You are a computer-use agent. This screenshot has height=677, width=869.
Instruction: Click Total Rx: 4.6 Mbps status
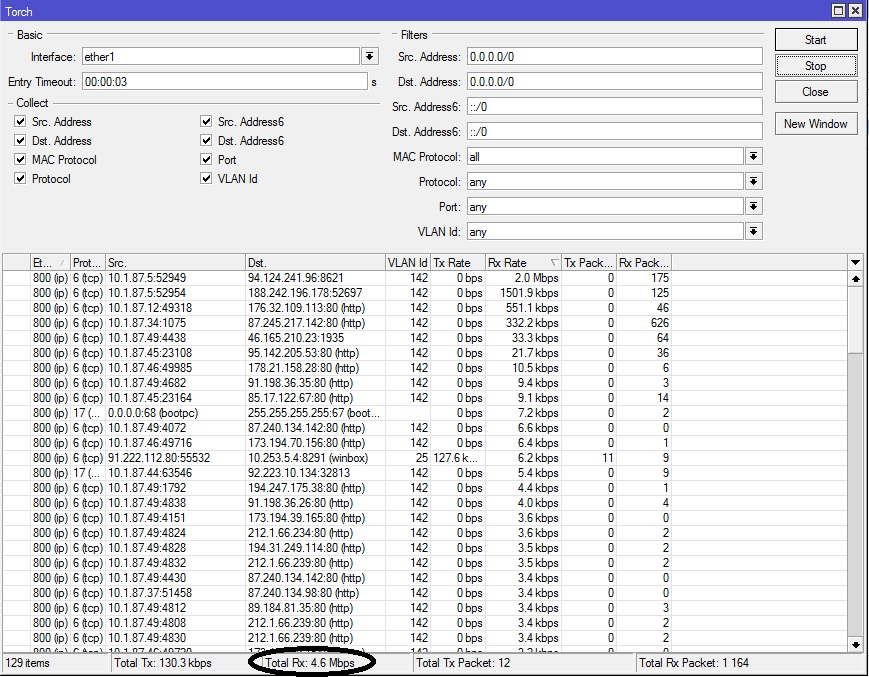pos(310,663)
